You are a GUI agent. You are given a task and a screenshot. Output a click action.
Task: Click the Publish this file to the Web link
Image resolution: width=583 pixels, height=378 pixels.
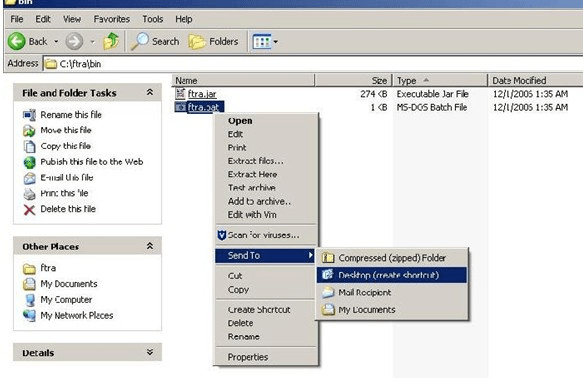92,162
